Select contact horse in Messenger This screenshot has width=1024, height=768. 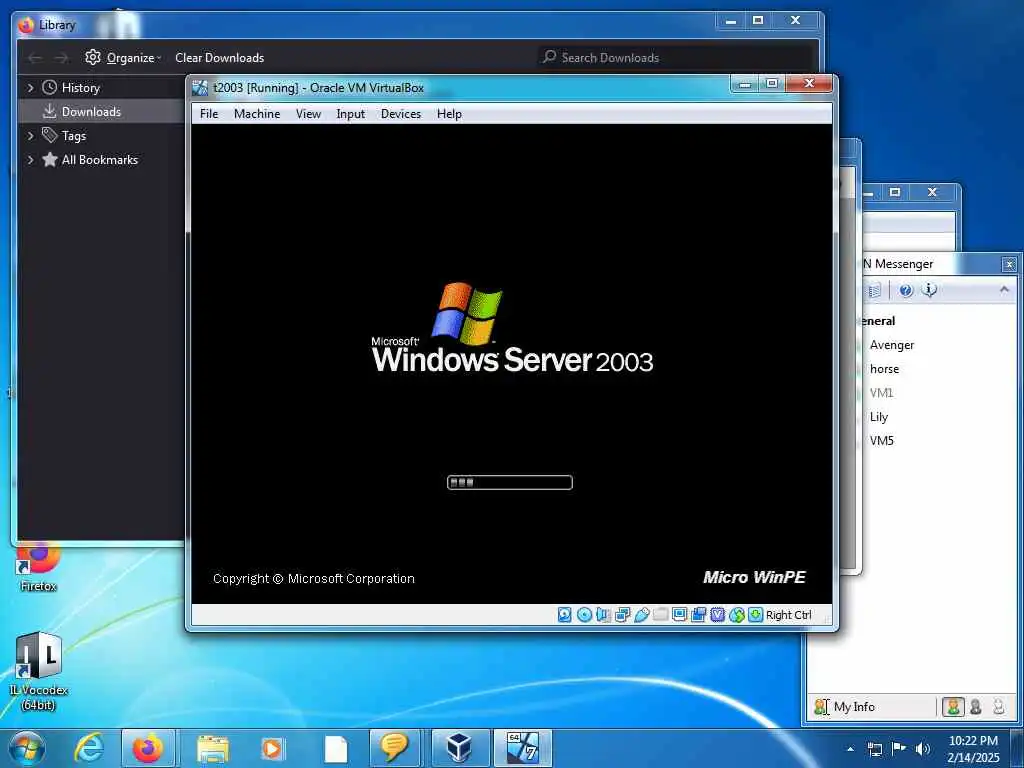[884, 369]
